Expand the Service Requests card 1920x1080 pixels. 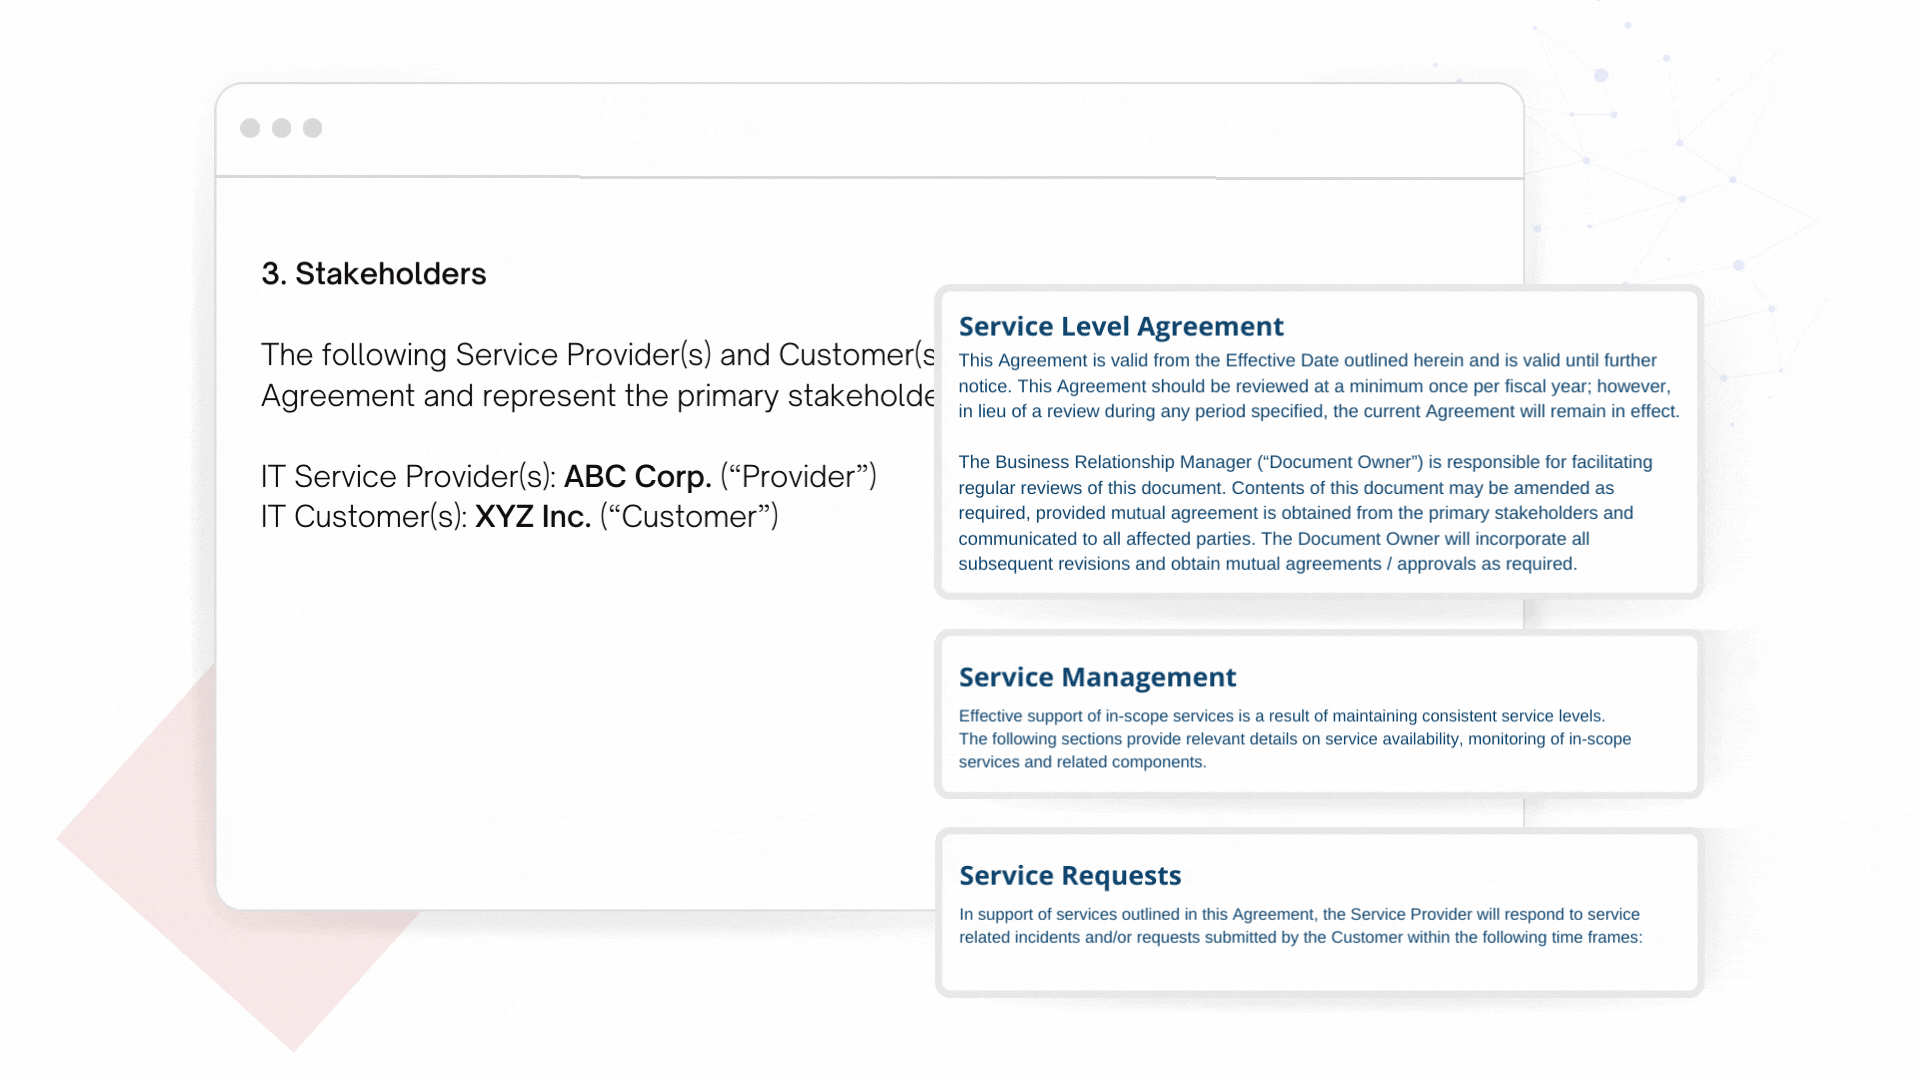[1318, 910]
